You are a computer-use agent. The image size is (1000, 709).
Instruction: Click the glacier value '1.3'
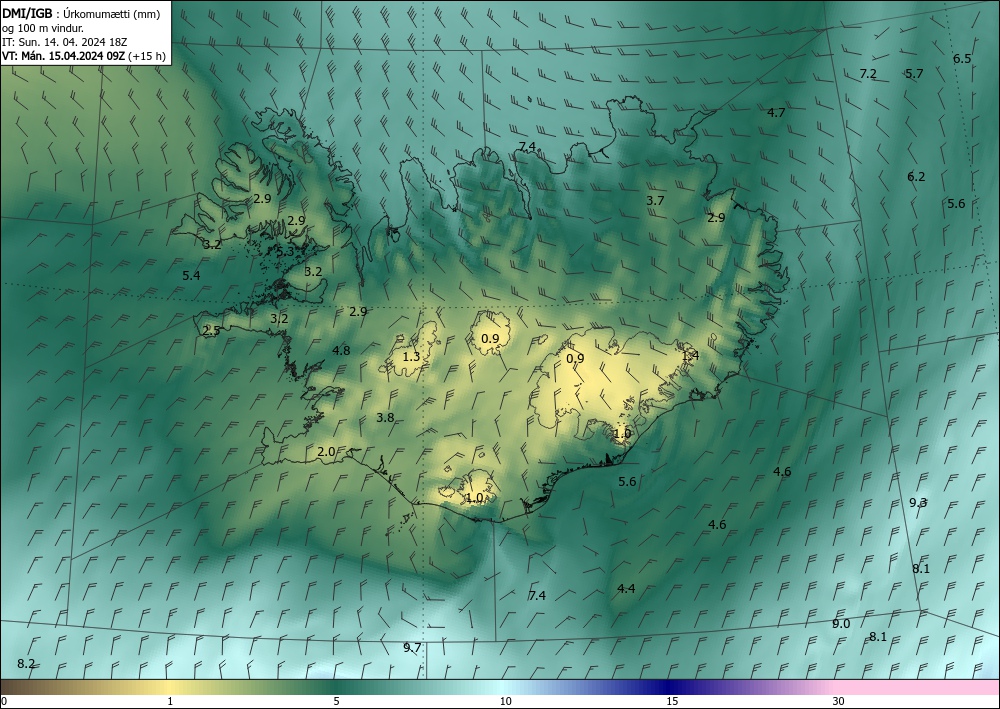(411, 356)
